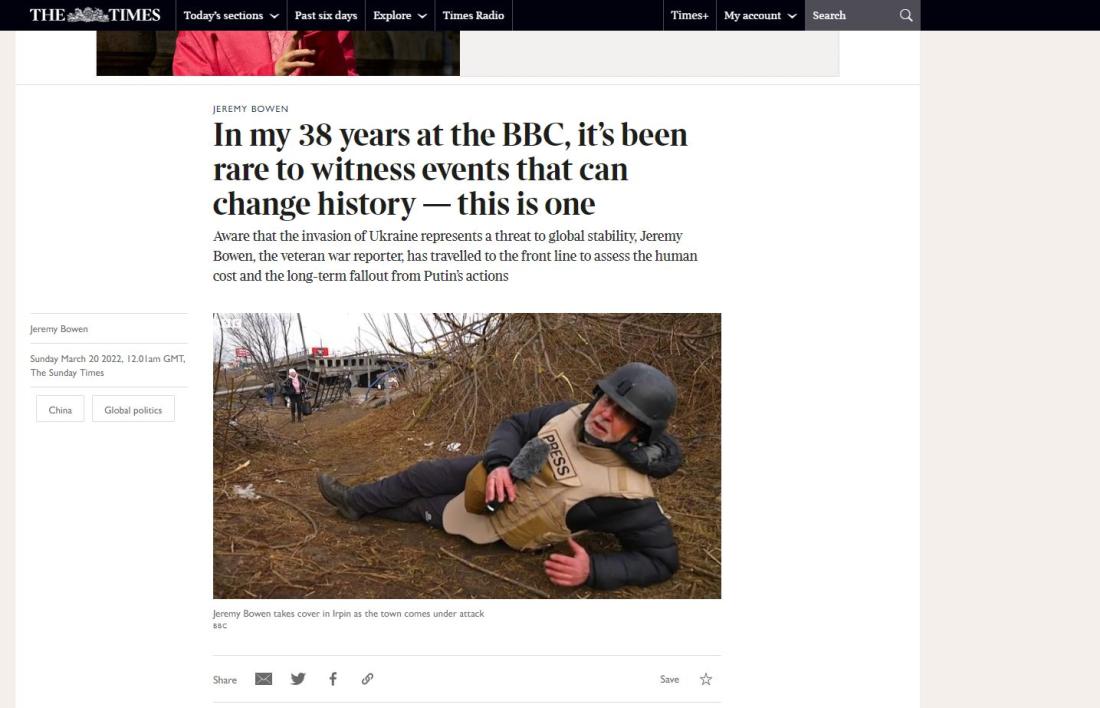Share article on Twitter bird icon
Screen dimensions: 1100x708
coord(298,679)
